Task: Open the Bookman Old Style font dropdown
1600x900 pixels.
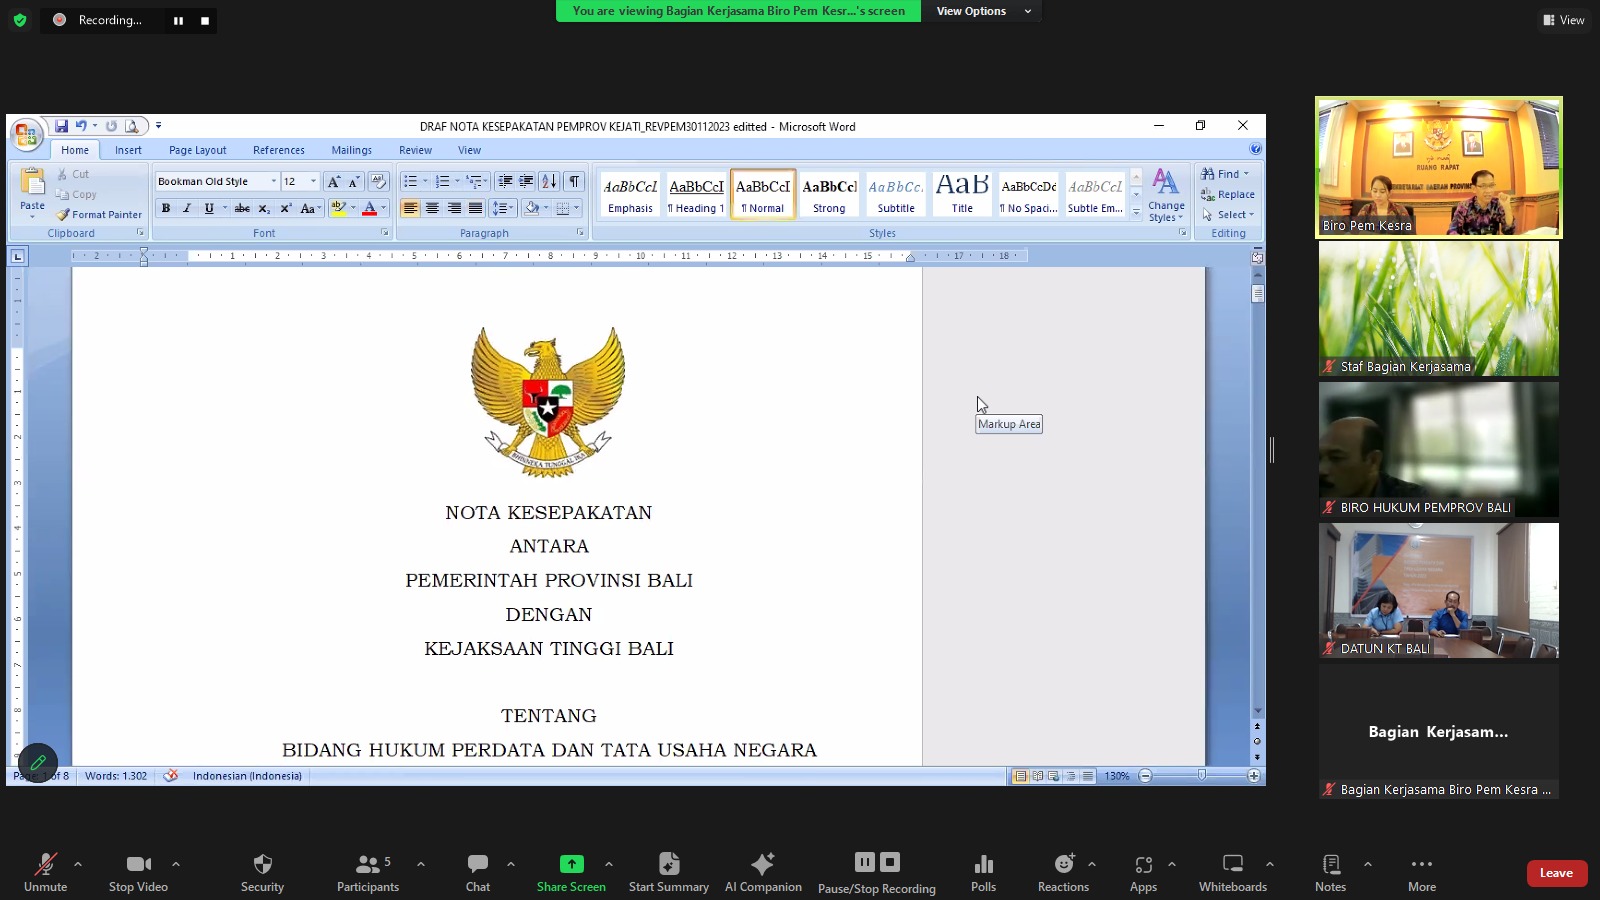Action: (x=273, y=181)
